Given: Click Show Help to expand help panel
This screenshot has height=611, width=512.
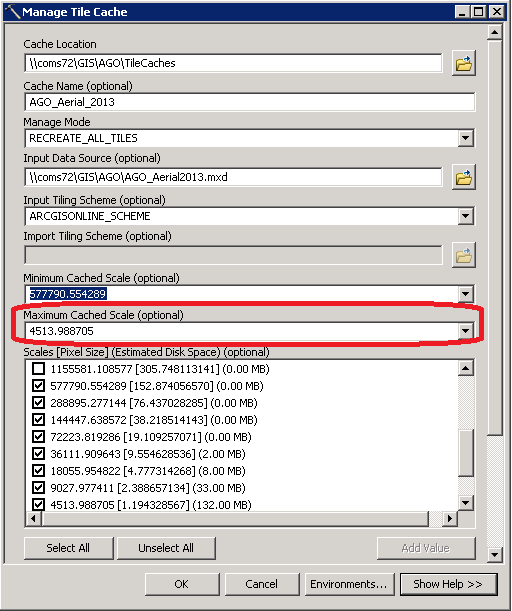Looking at the screenshot, I should click(x=448, y=584).
